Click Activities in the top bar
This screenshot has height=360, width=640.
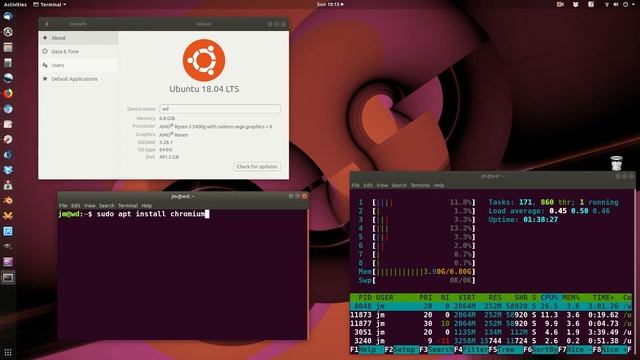coord(15,4)
